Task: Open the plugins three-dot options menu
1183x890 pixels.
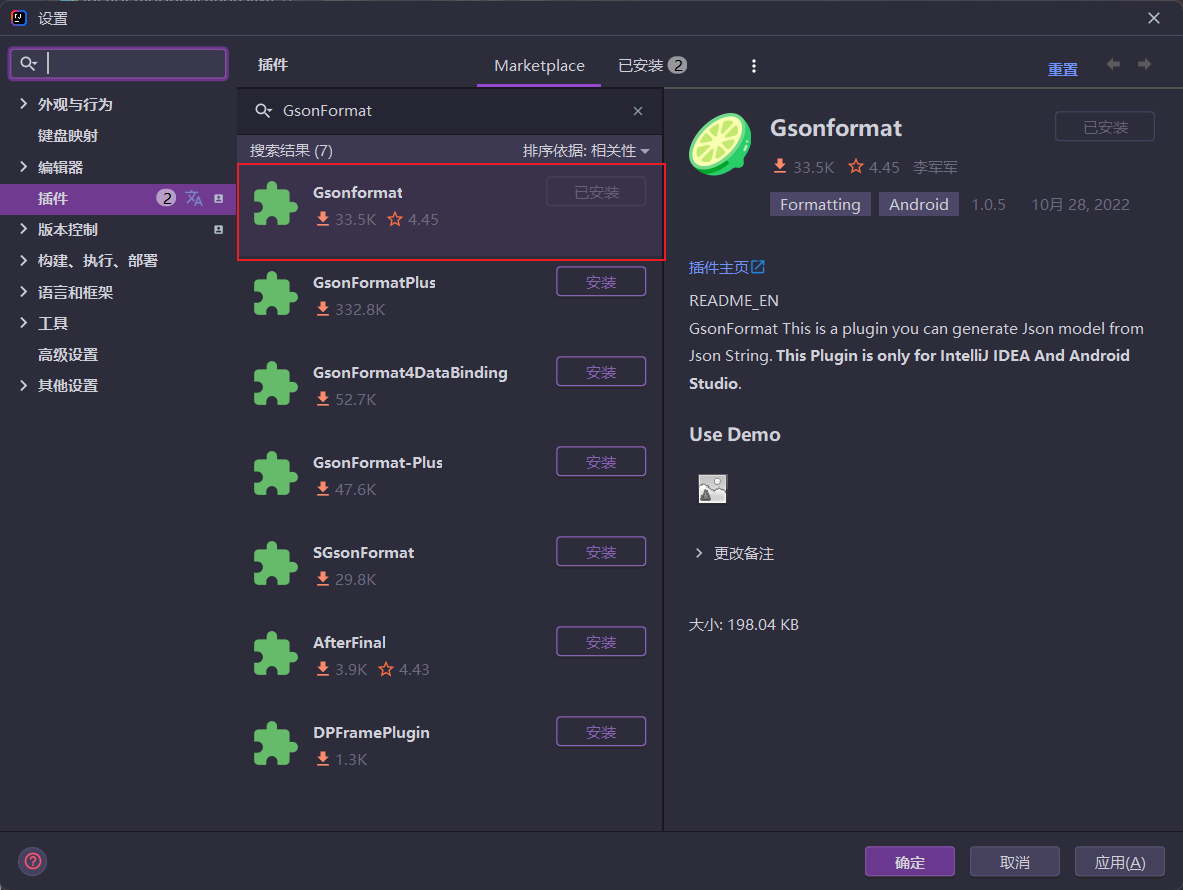Action: click(753, 66)
